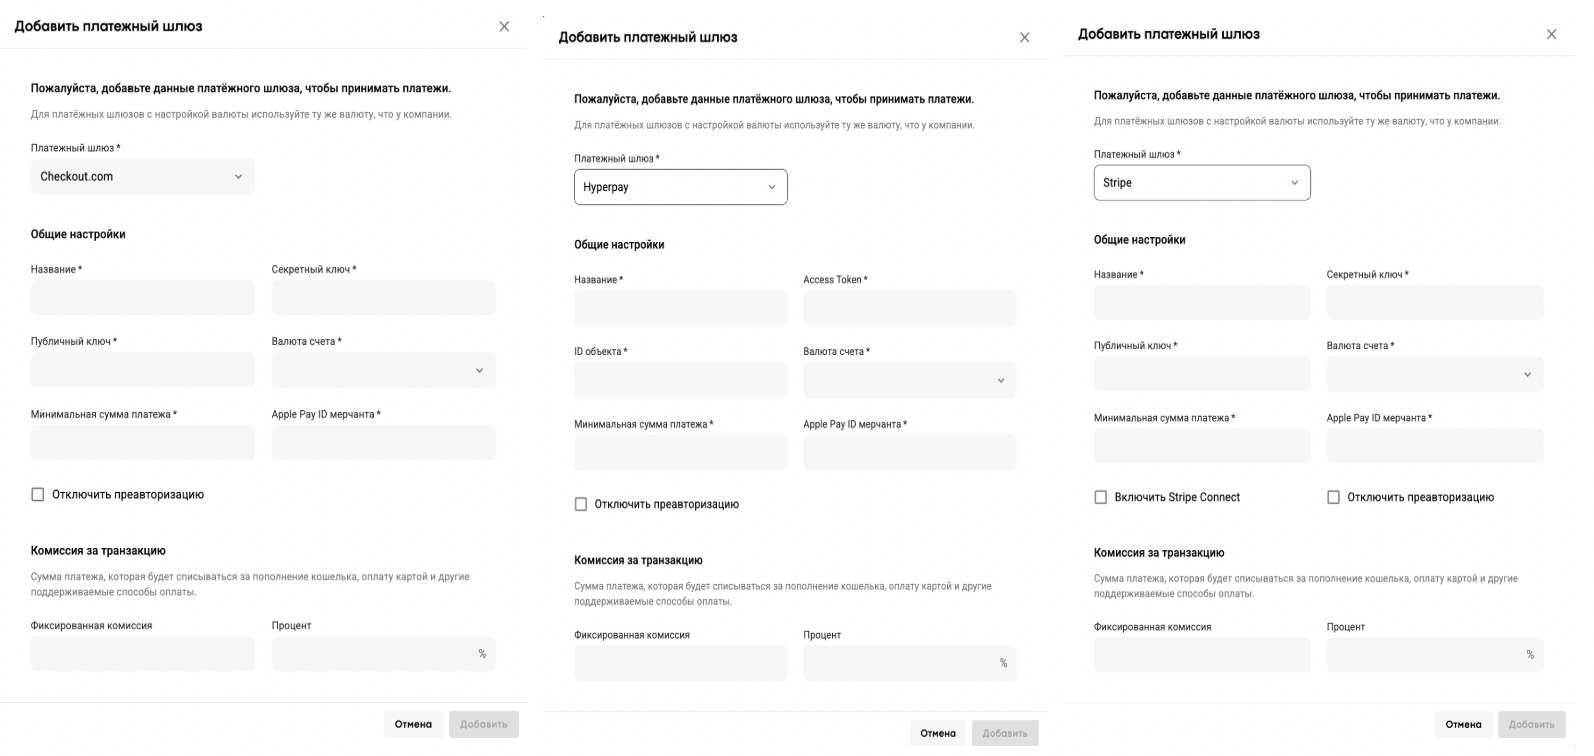This screenshot has width=1594, height=756.
Task: Open Валюта счета dropdown in the Checkout.com dialog
Action: tap(383, 370)
